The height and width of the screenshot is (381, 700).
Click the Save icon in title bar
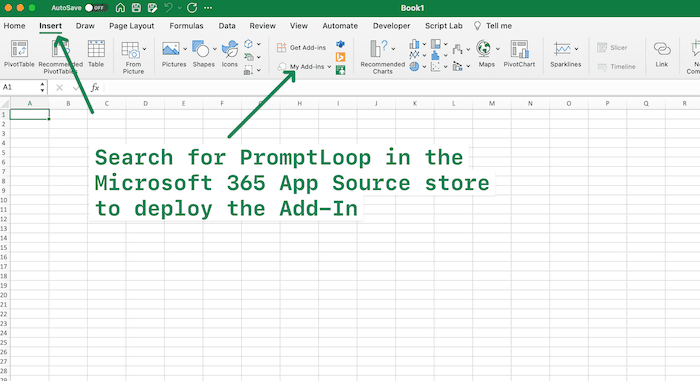(136, 8)
